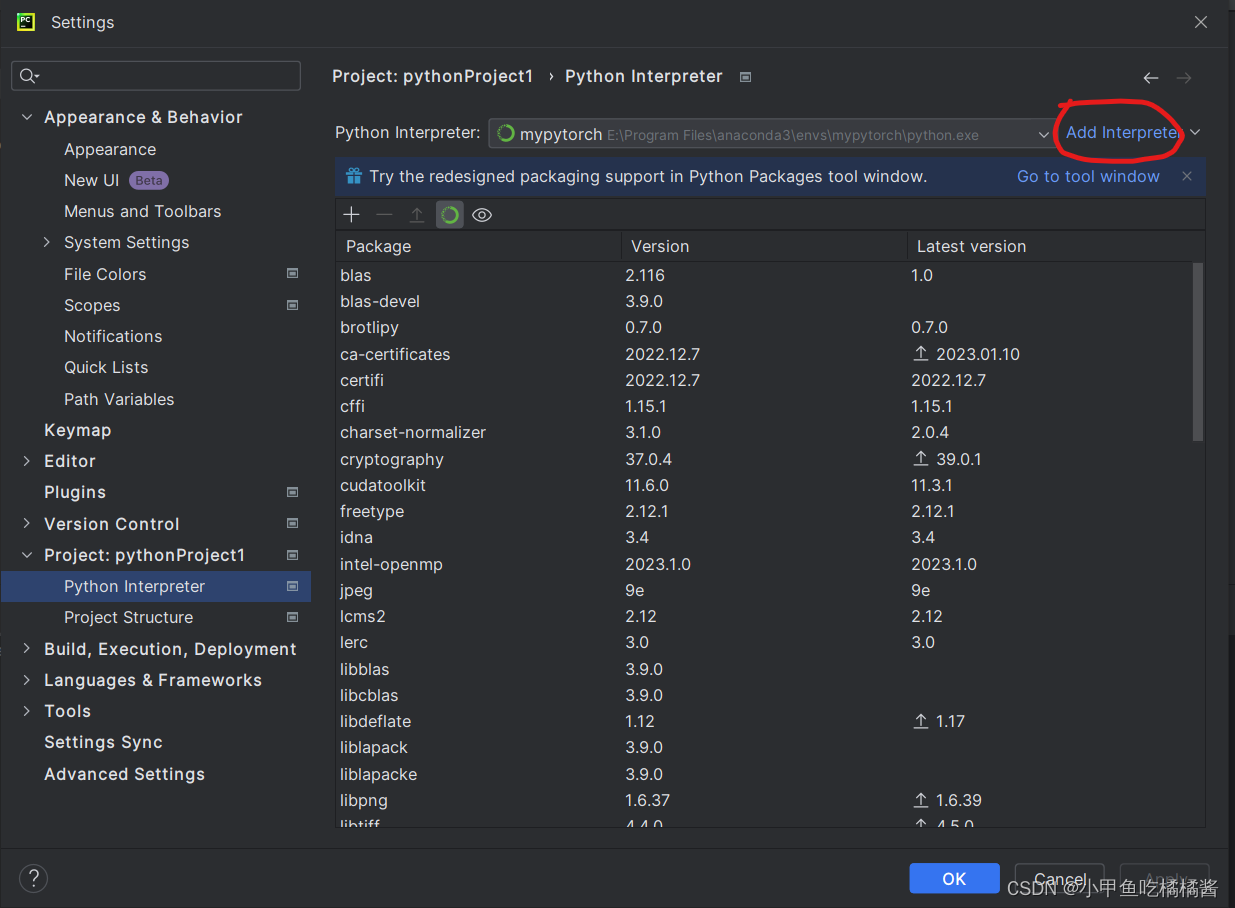Click project-level icon next to File Colors

click(x=293, y=273)
